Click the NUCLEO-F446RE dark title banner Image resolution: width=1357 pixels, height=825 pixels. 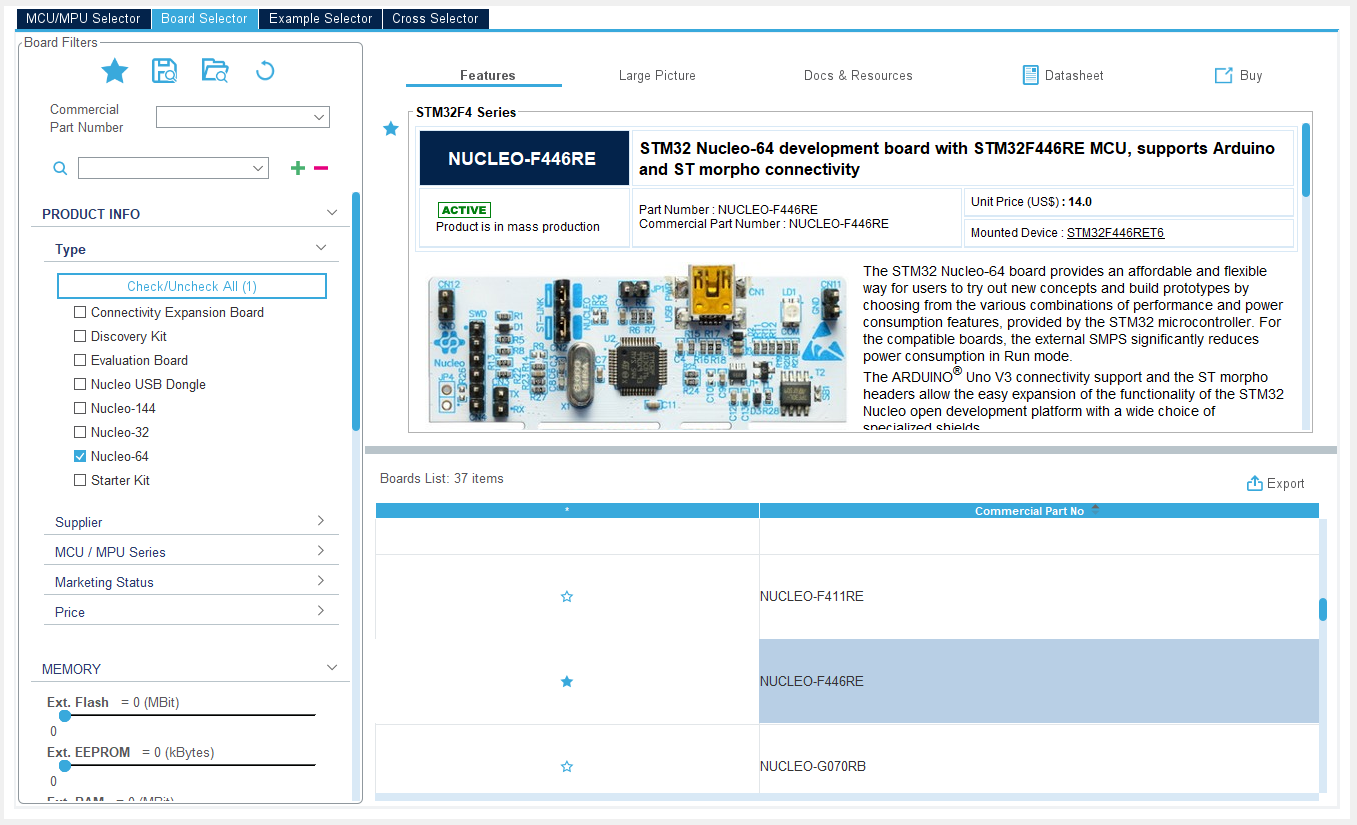click(x=524, y=158)
